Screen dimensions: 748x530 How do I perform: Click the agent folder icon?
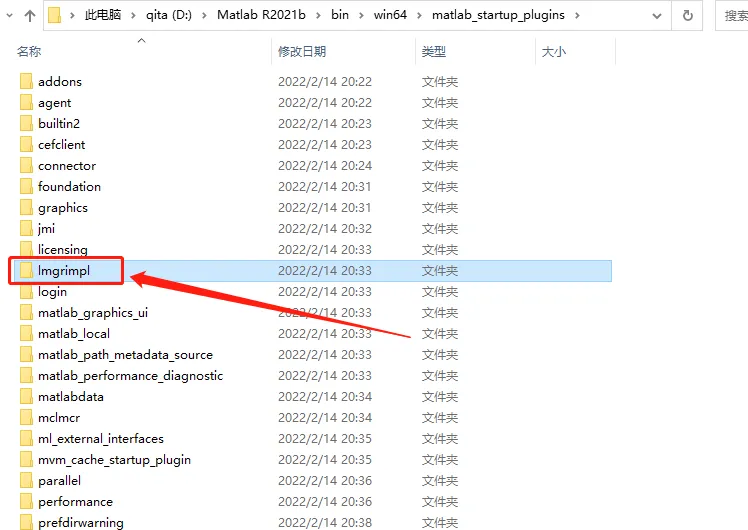(26, 102)
